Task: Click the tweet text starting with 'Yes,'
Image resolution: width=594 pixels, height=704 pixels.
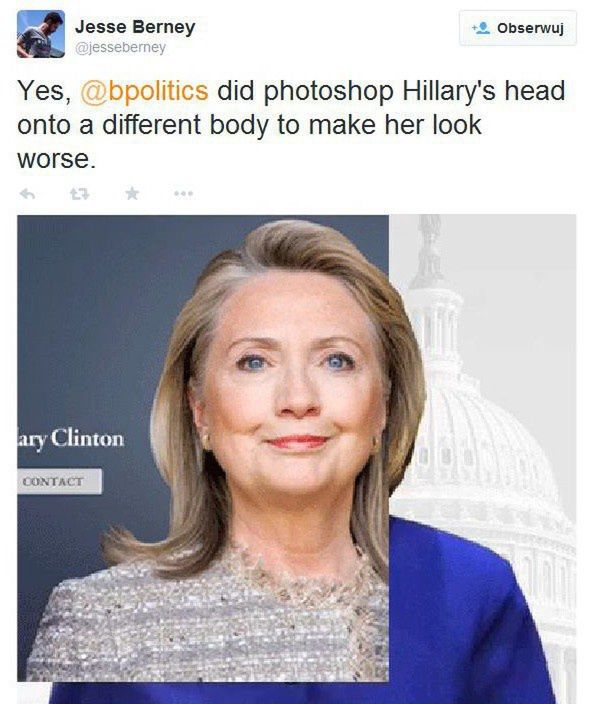Action: coord(291,125)
